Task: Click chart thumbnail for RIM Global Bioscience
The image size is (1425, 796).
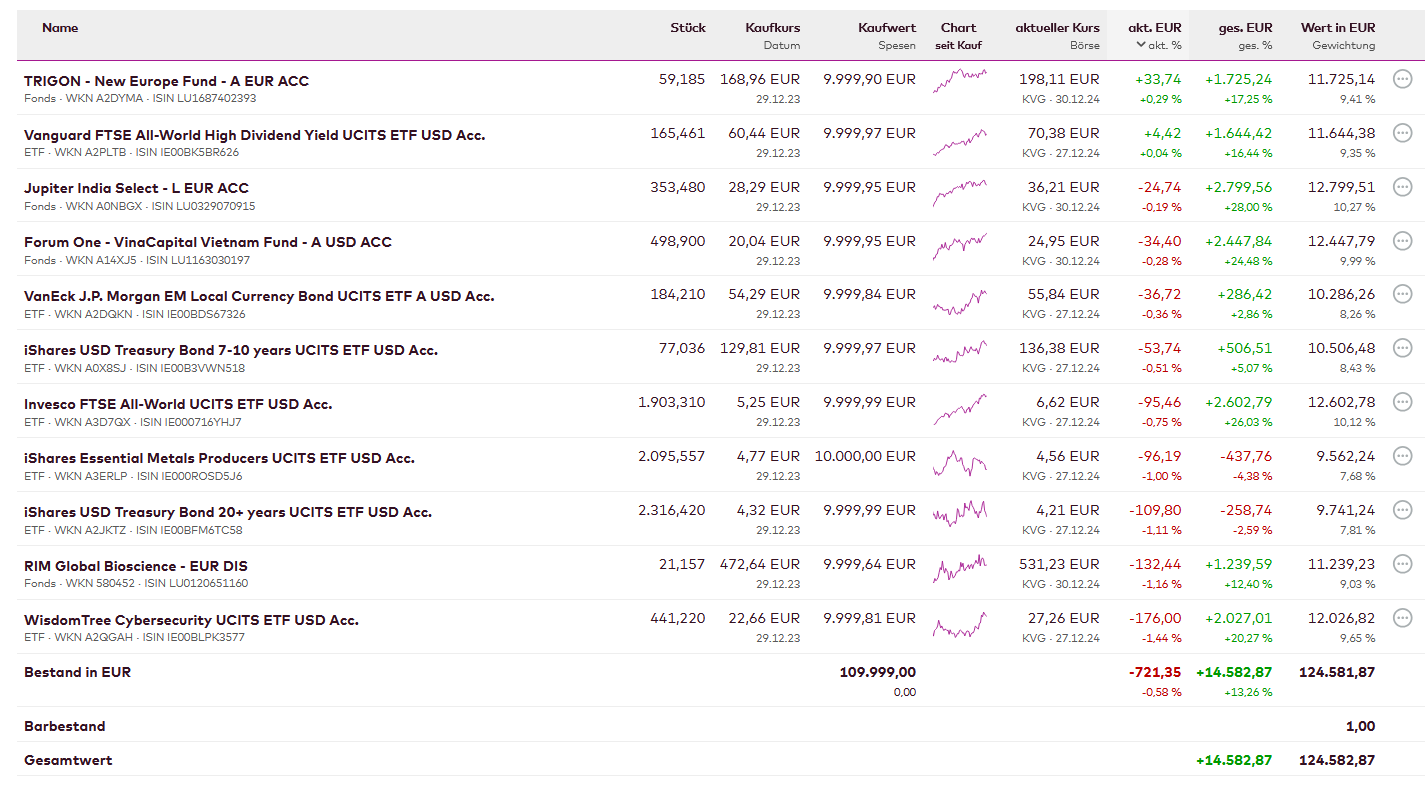Action: 959,572
